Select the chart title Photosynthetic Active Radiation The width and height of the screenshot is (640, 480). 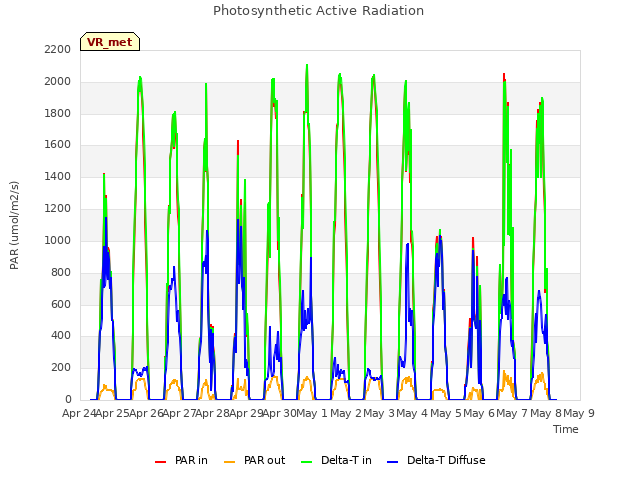coord(318,11)
